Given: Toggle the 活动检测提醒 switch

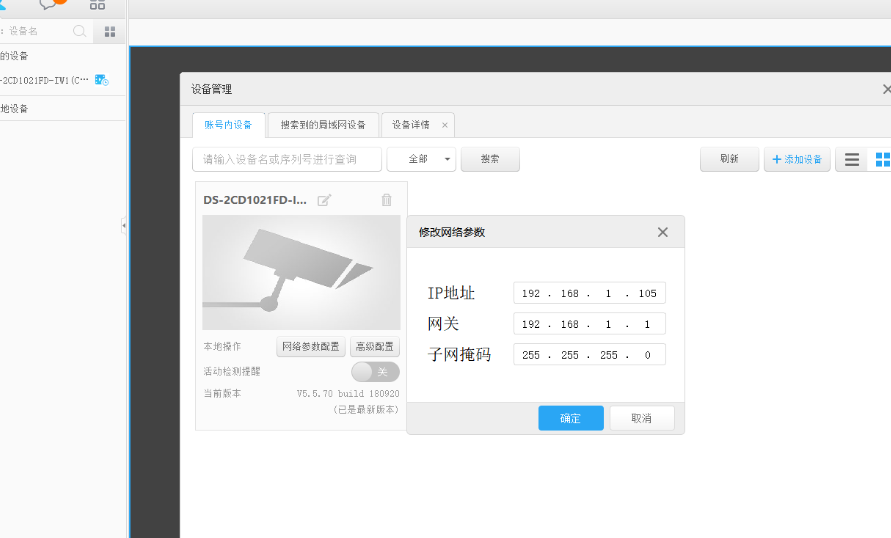Looking at the screenshot, I should [x=375, y=372].
